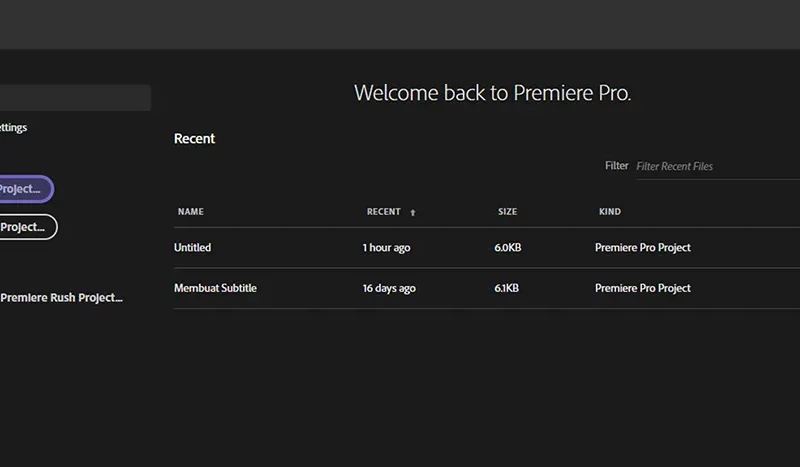Screen dimensions: 800x467
Task: Open the Membuat Subtitle recent project
Action: [x=215, y=288]
